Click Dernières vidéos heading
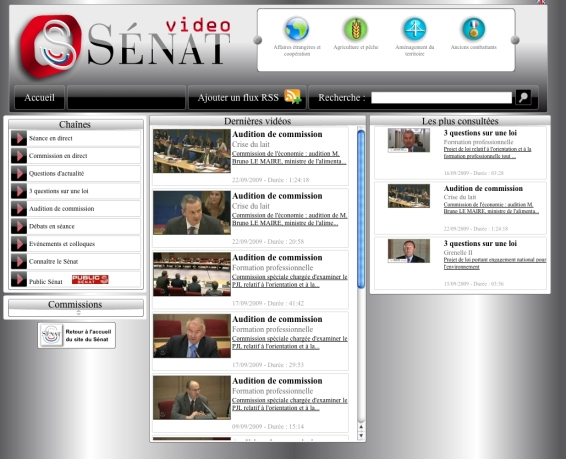The image size is (566, 459). (x=258, y=121)
